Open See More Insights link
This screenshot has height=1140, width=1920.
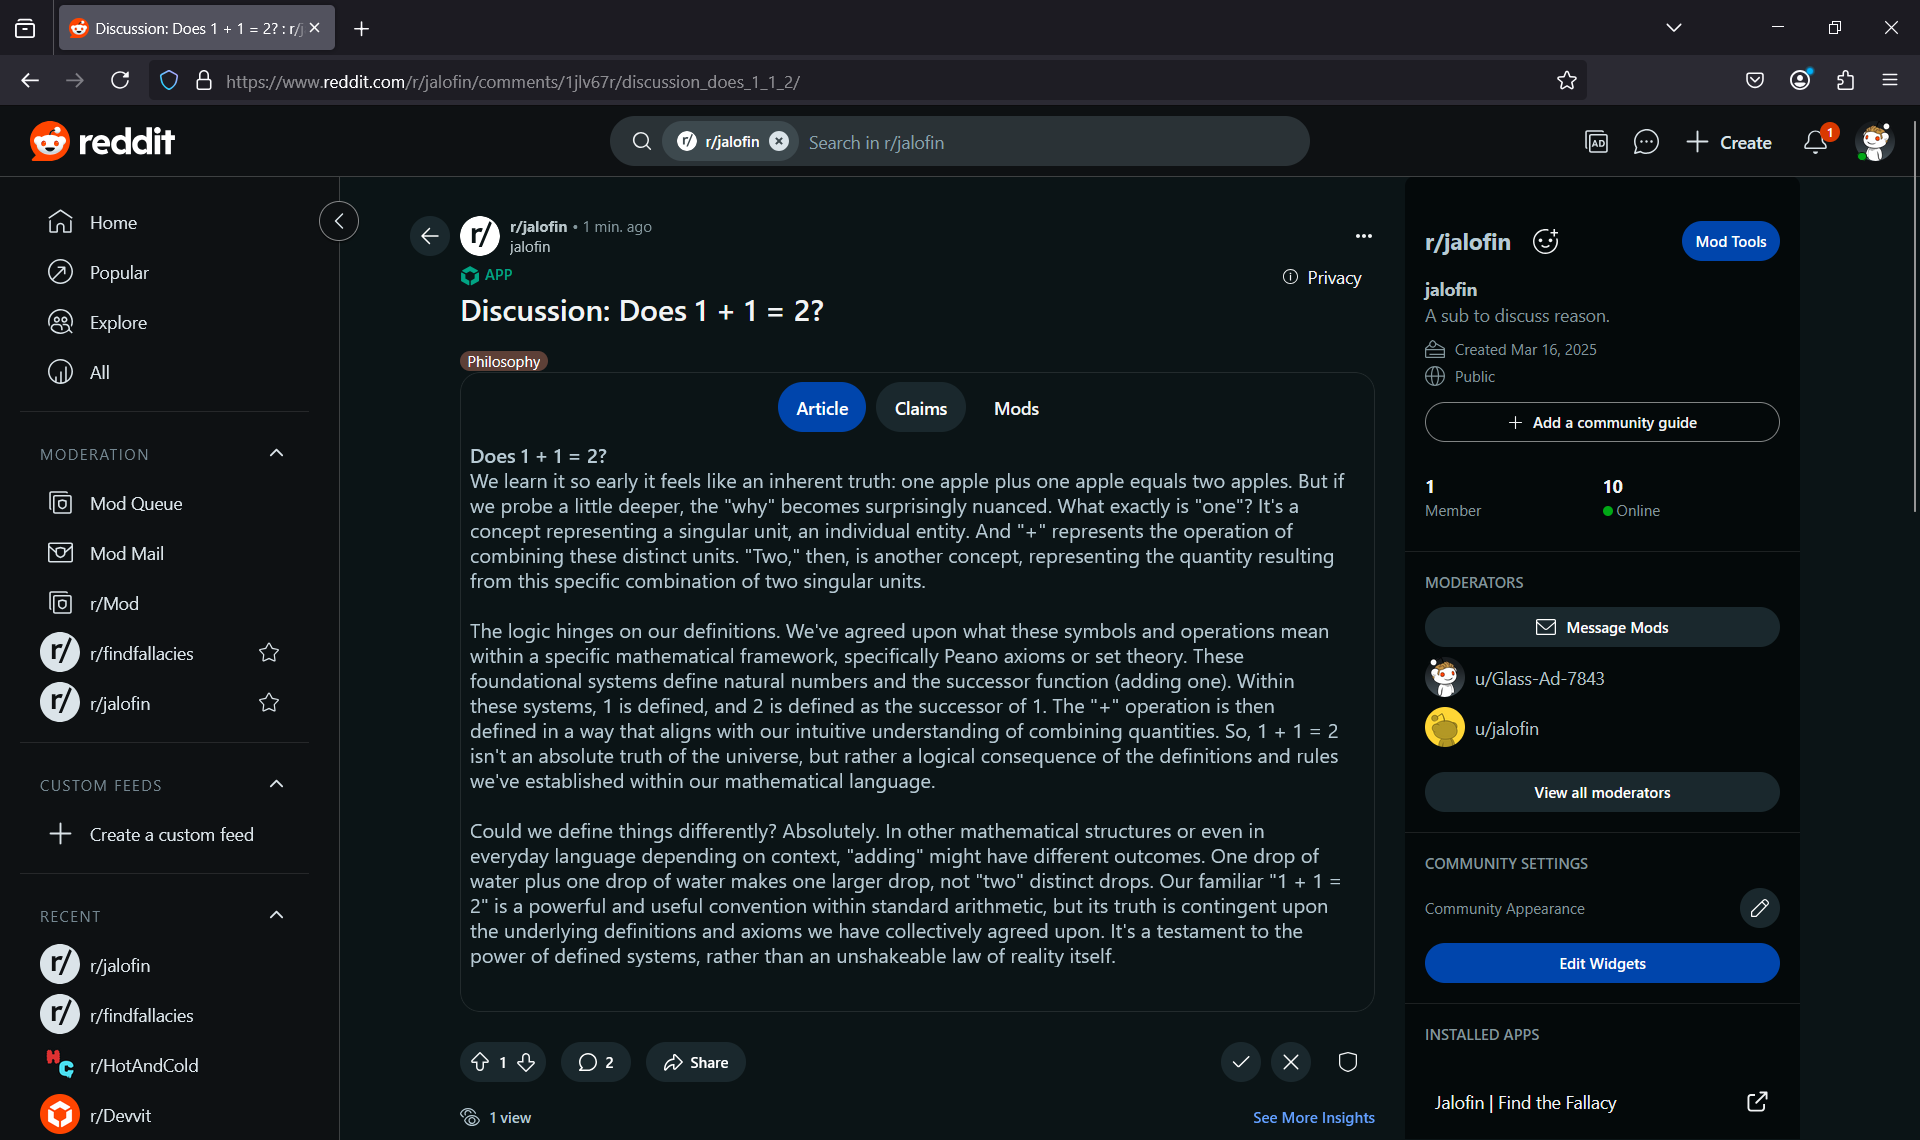[1313, 1117]
